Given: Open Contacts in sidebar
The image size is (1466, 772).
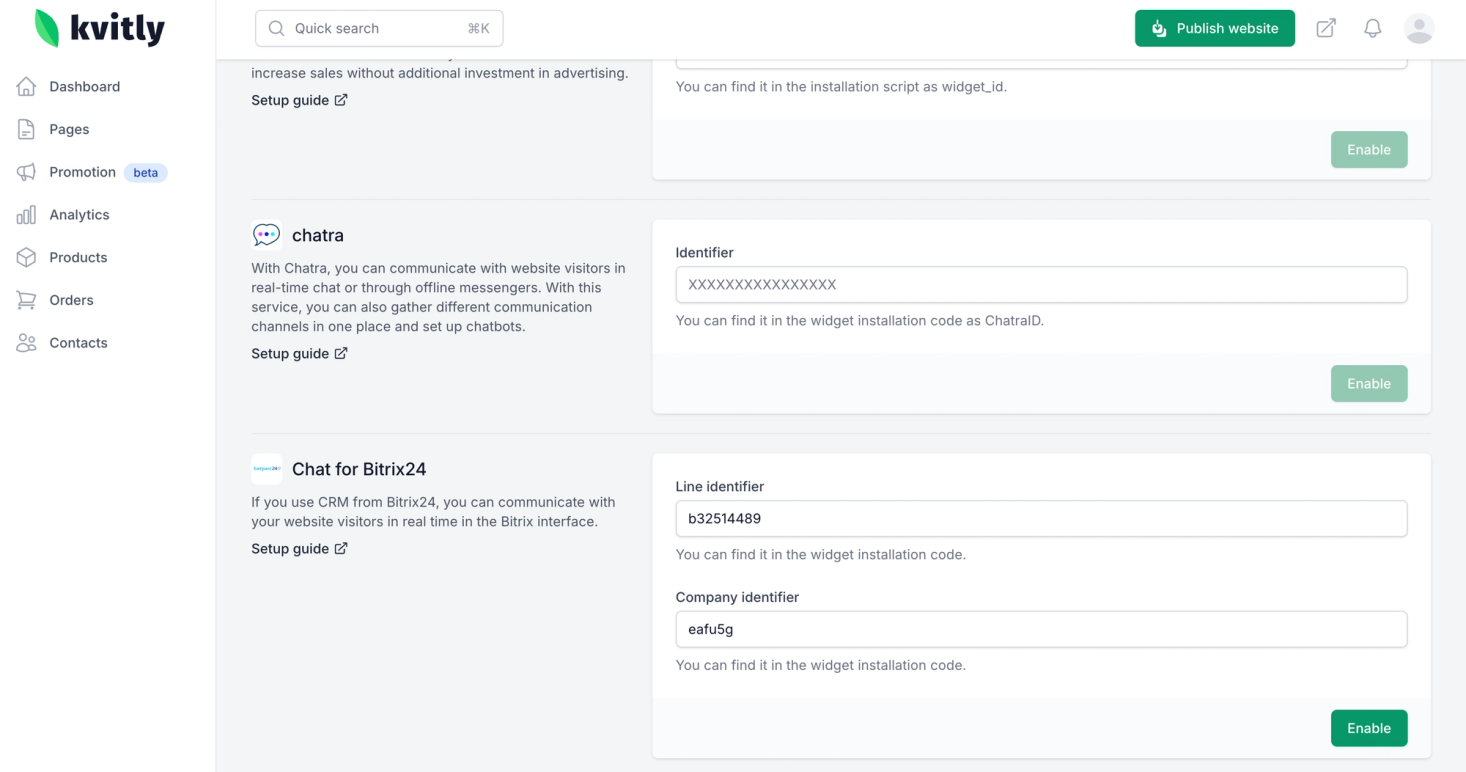Looking at the screenshot, I should 78,343.
